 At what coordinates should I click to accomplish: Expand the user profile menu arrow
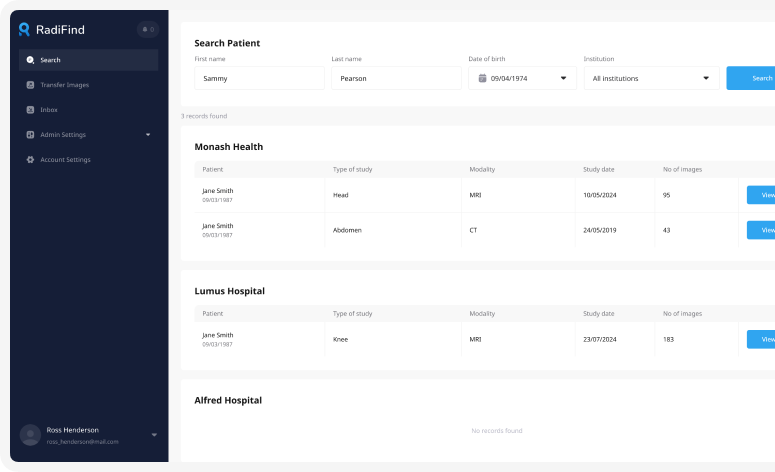tap(154, 435)
